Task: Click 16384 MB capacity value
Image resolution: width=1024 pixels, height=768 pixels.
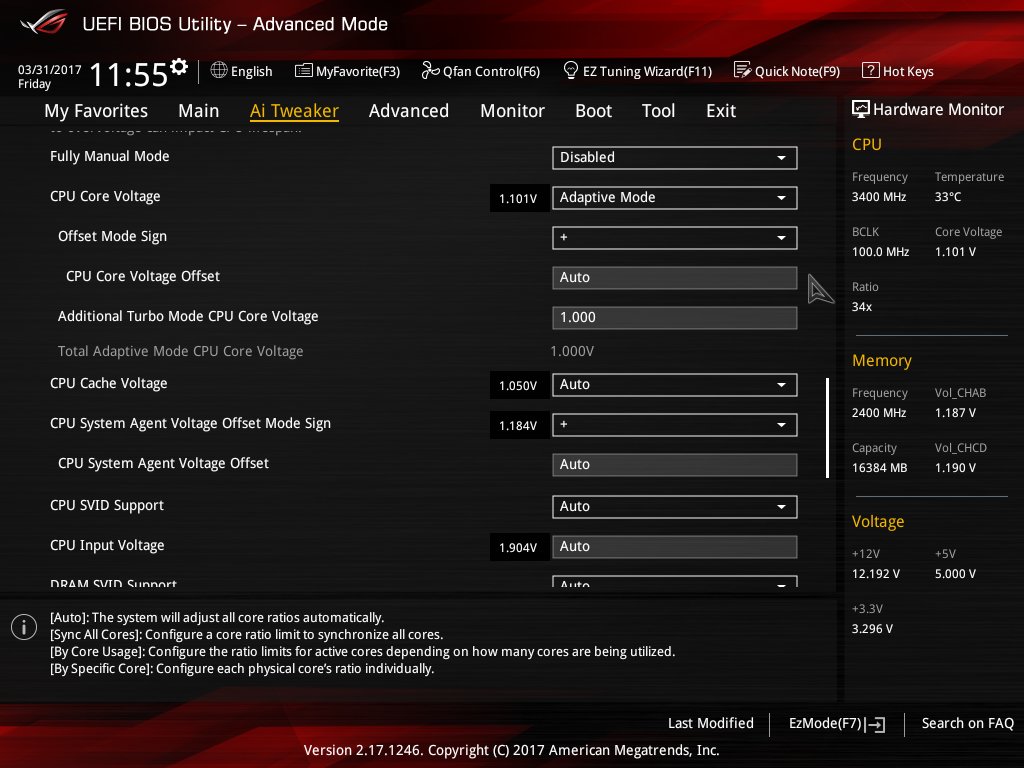Action: pos(880,468)
